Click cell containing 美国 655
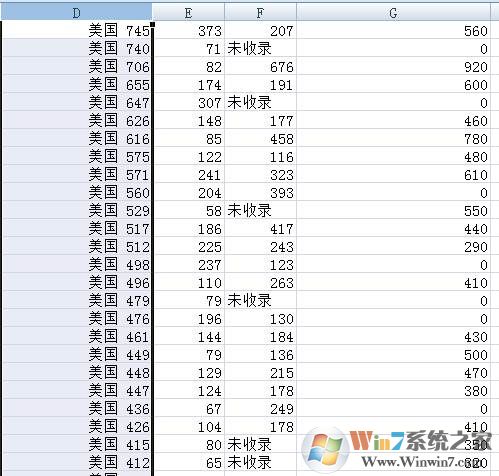The image size is (499, 476). pyautogui.click(x=77, y=84)
